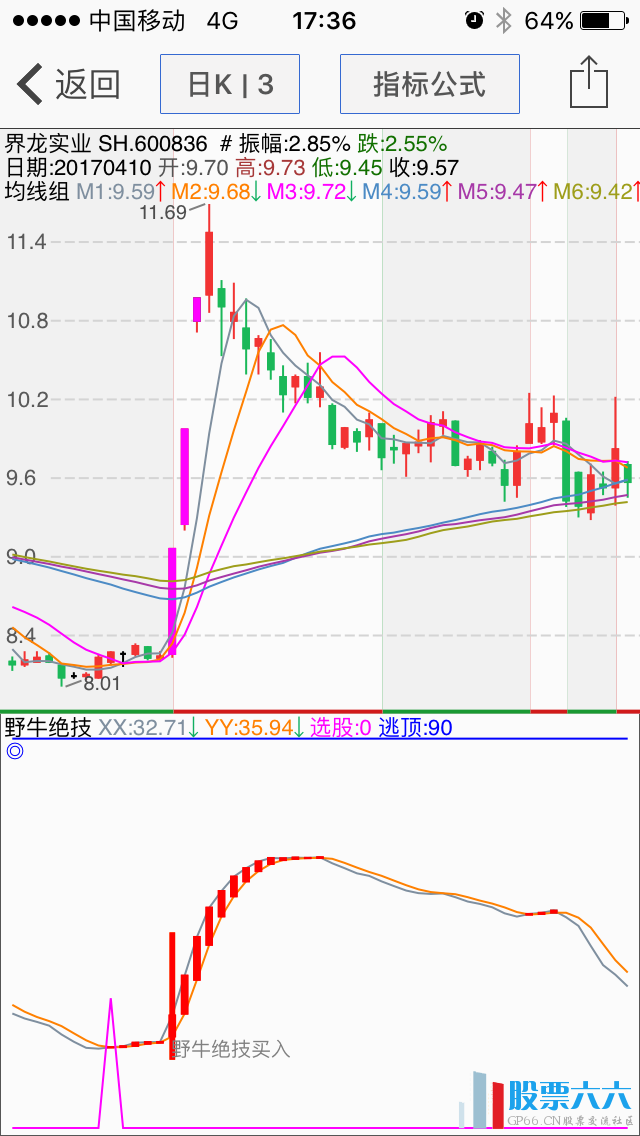Tap the 逃顶:90 indicator value
The image size is (640, 1136).
pos(415,727)
